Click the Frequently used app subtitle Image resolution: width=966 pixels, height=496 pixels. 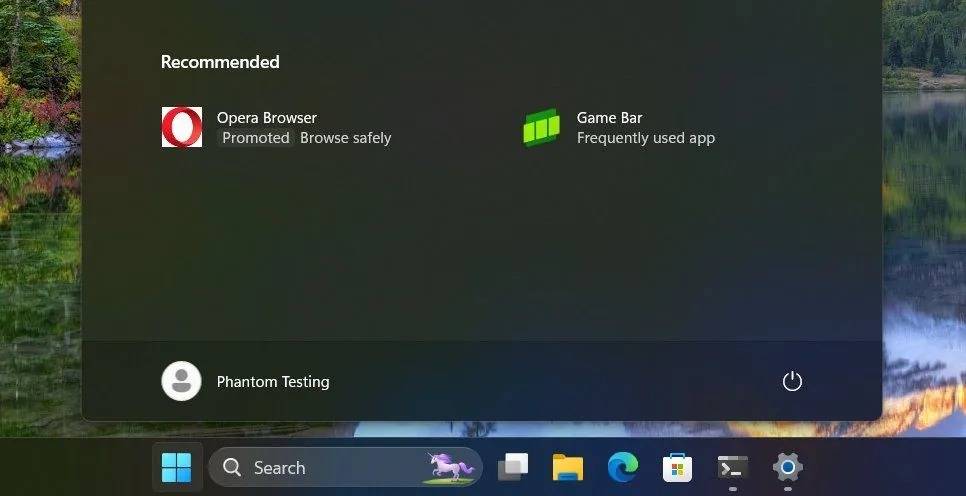pos(646,138)
